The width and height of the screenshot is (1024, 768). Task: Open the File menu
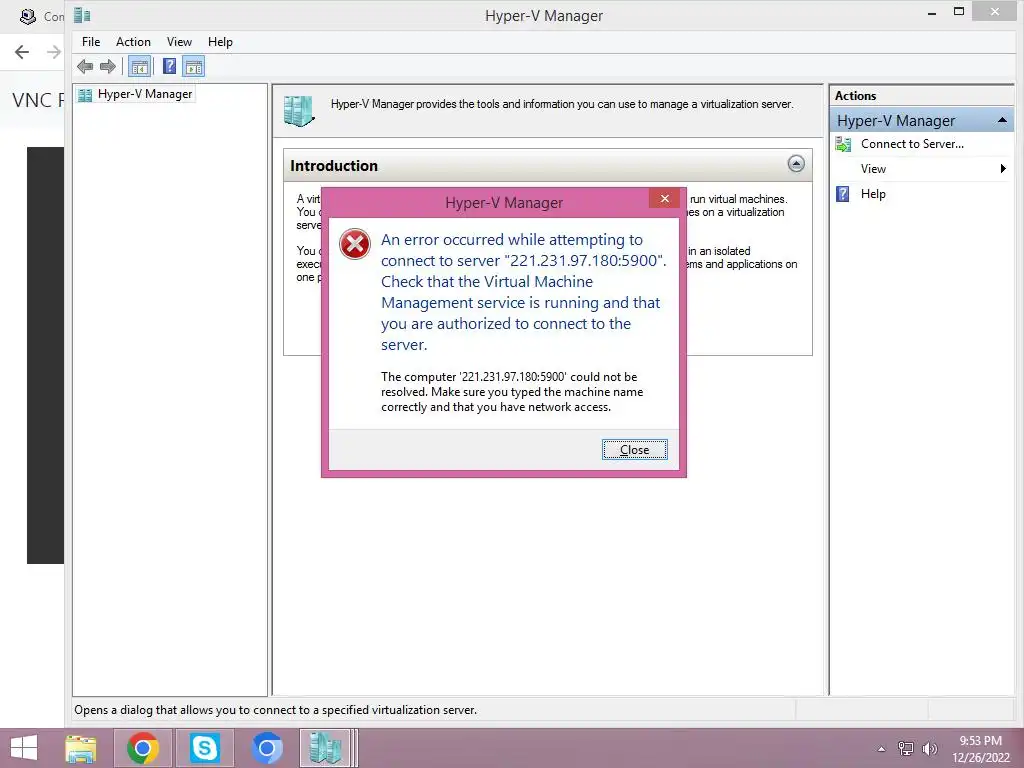pos(91,42)
